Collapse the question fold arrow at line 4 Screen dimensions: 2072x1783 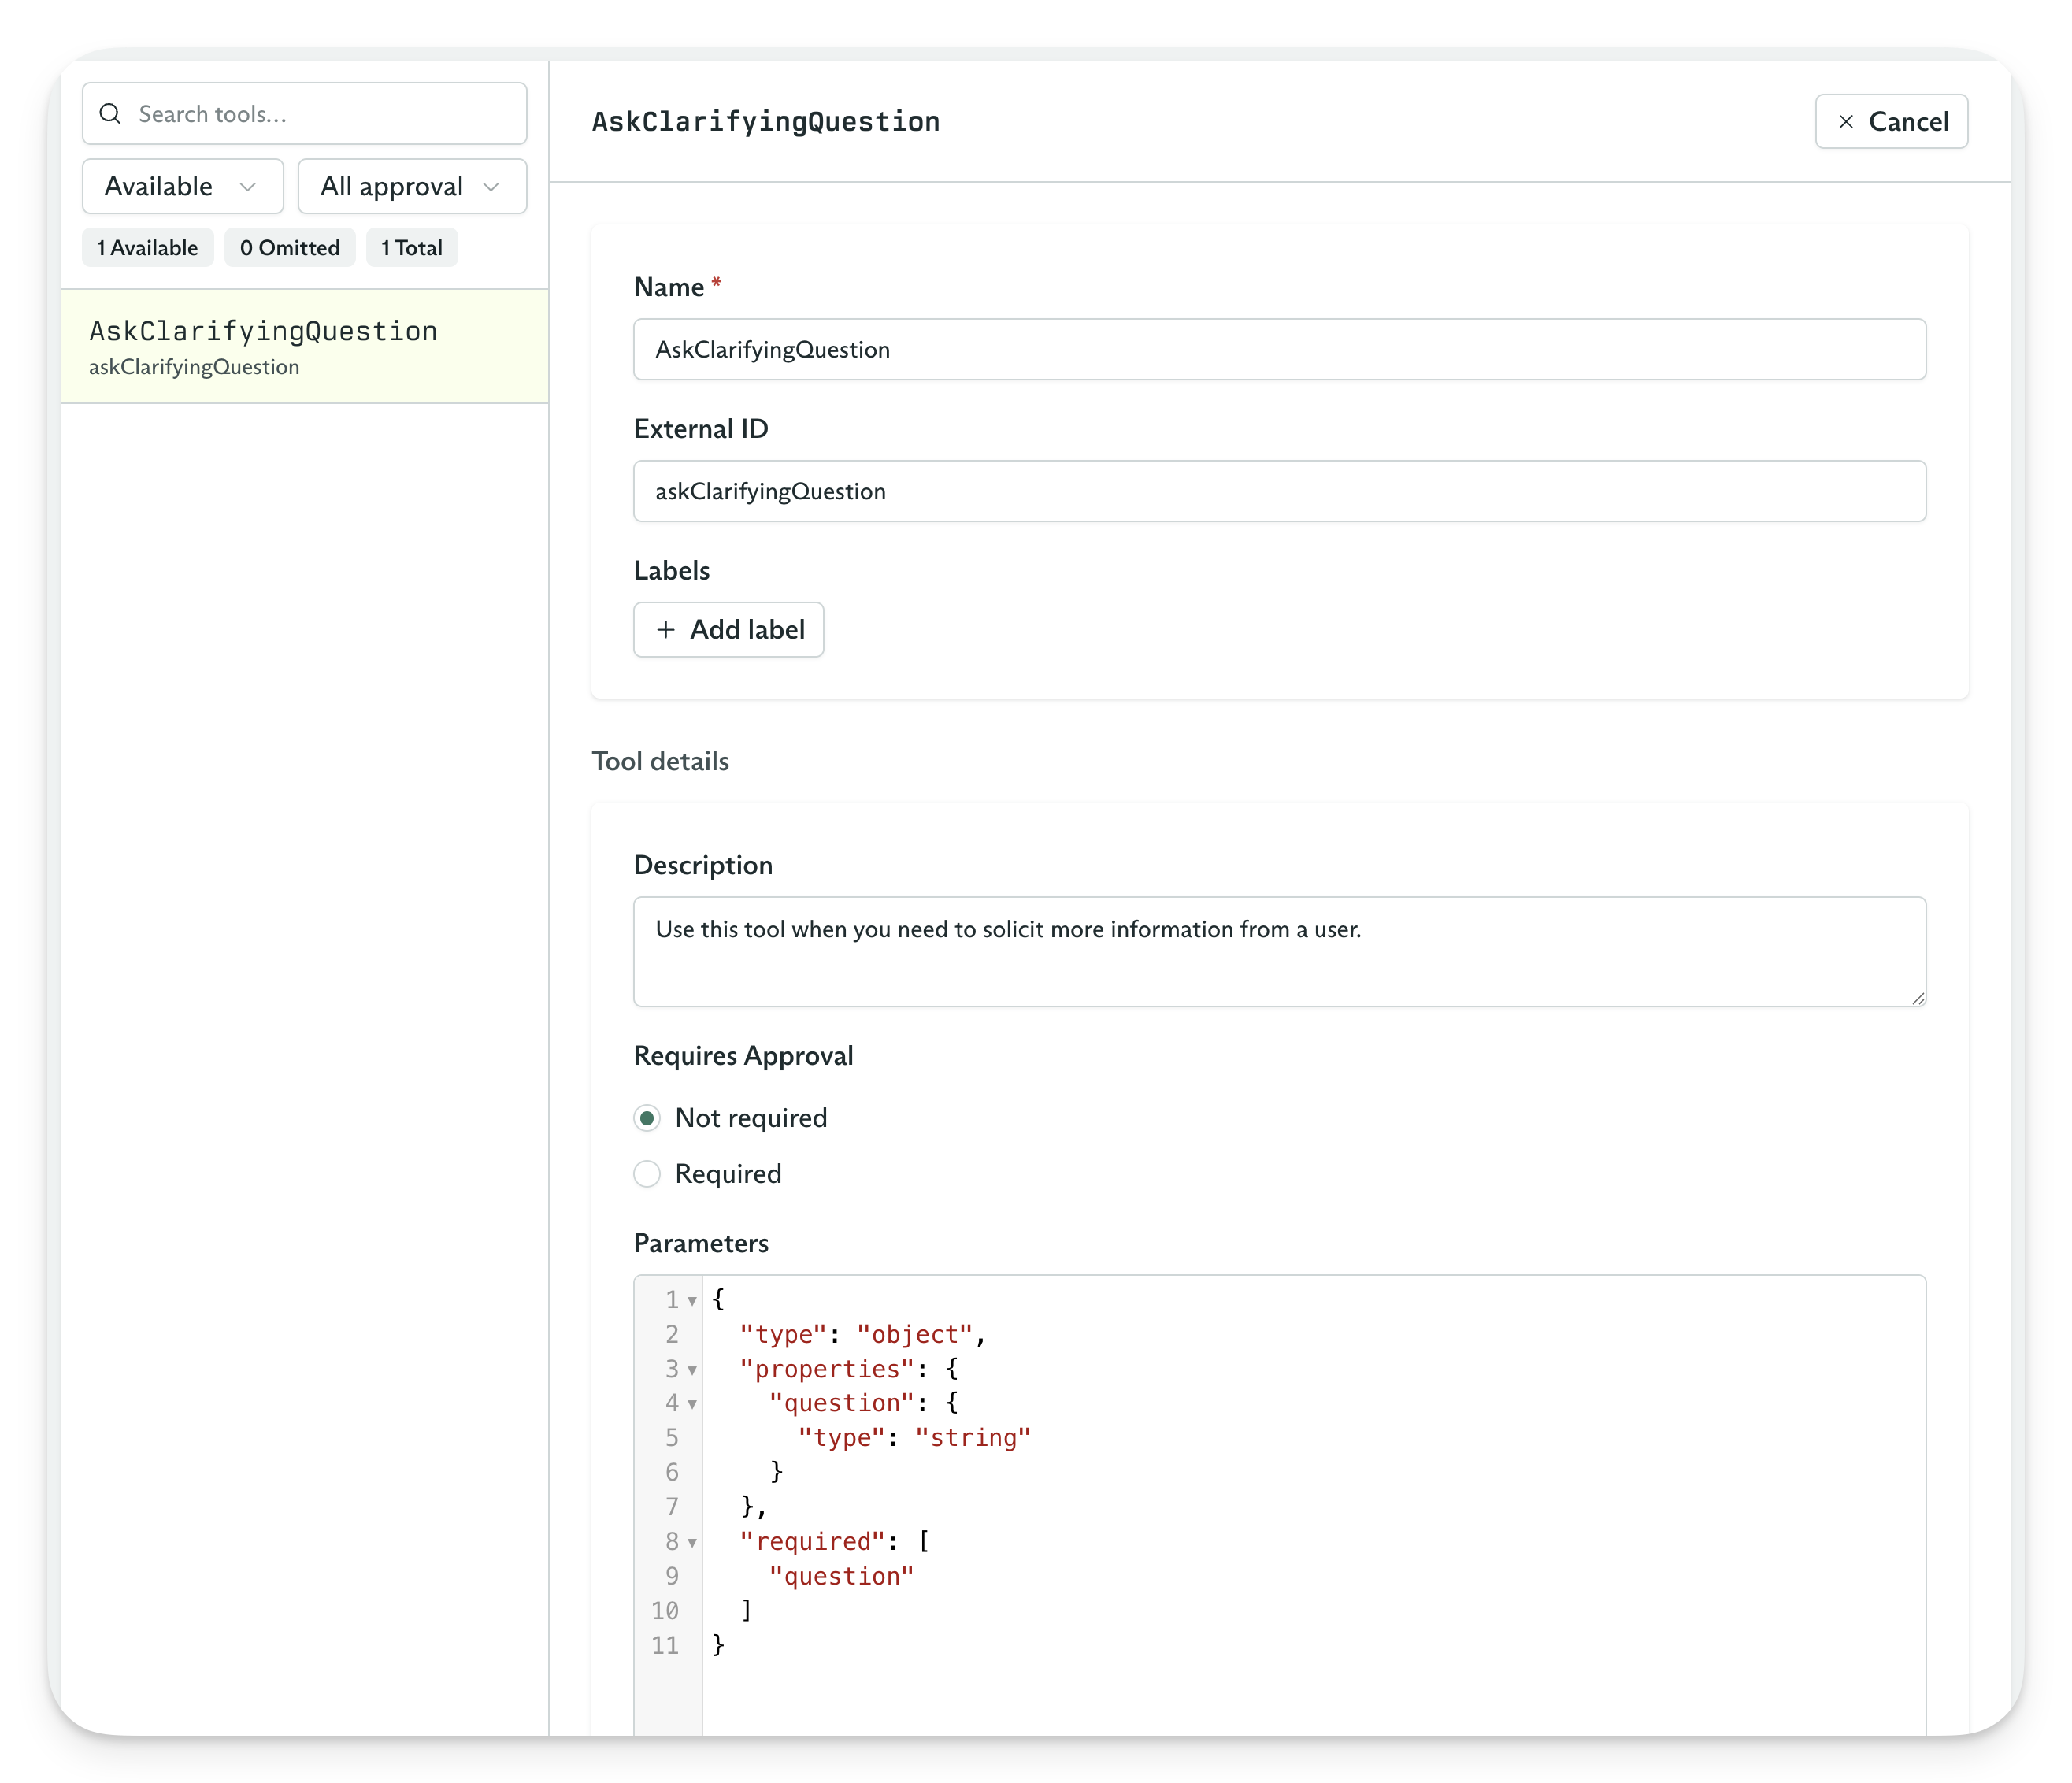coord(692,1405)
